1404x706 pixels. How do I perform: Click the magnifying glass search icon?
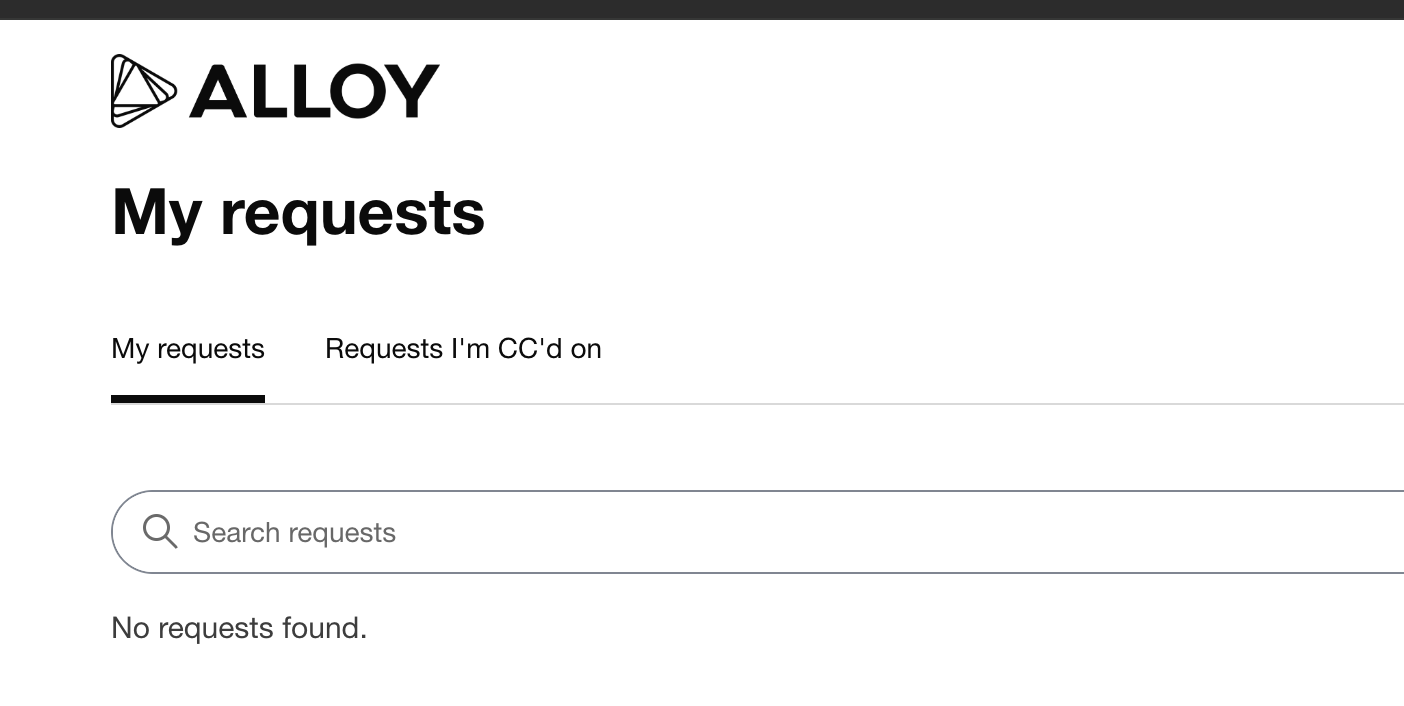tap(160, 531)
